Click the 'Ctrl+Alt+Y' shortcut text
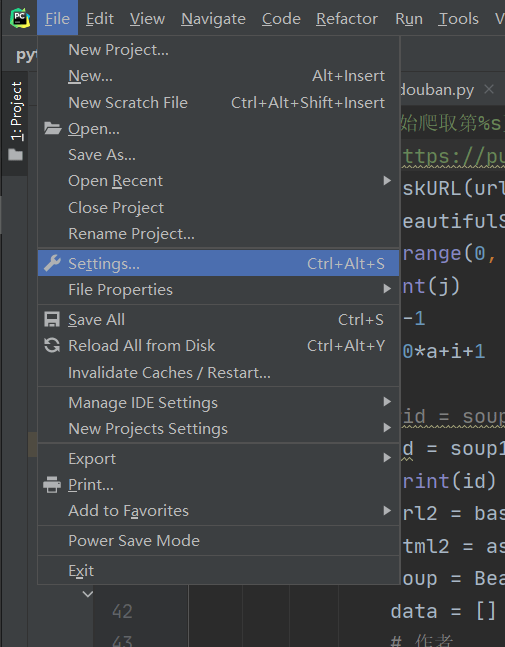 (346, 345)
